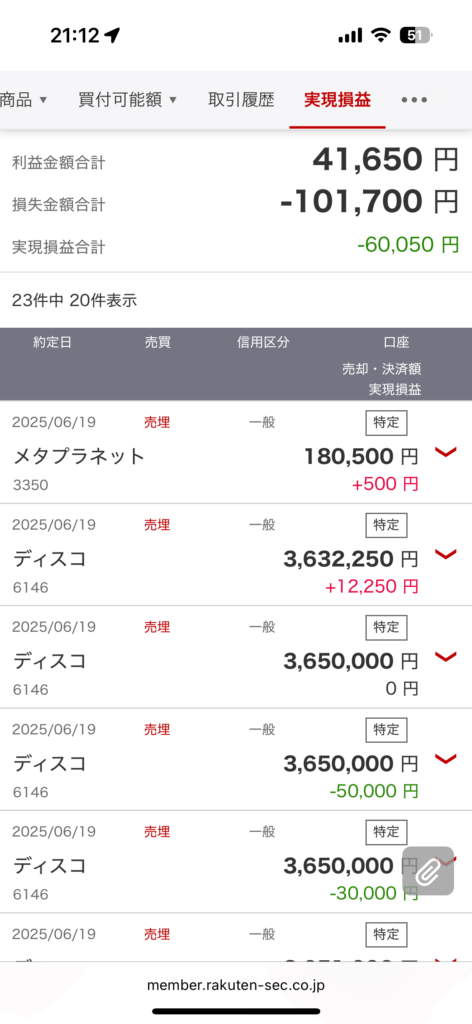472x1024 pixels.
Task: Open the 商品 dropdown menu
Action: (x=24, y=100)
